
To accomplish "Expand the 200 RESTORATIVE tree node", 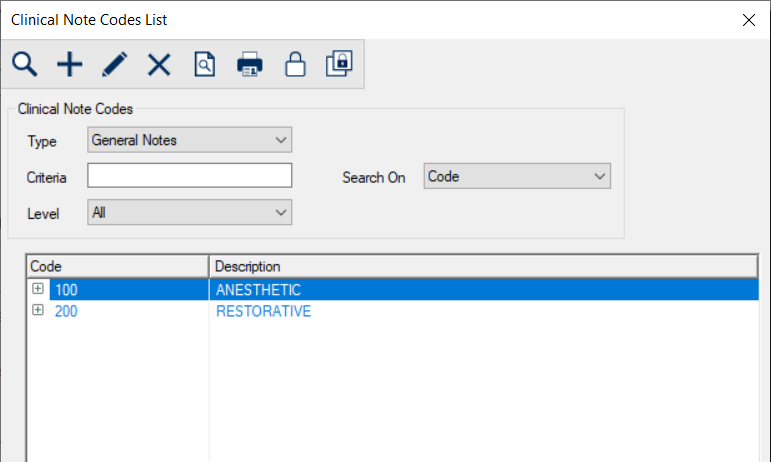I will click(x=38, y=311).
